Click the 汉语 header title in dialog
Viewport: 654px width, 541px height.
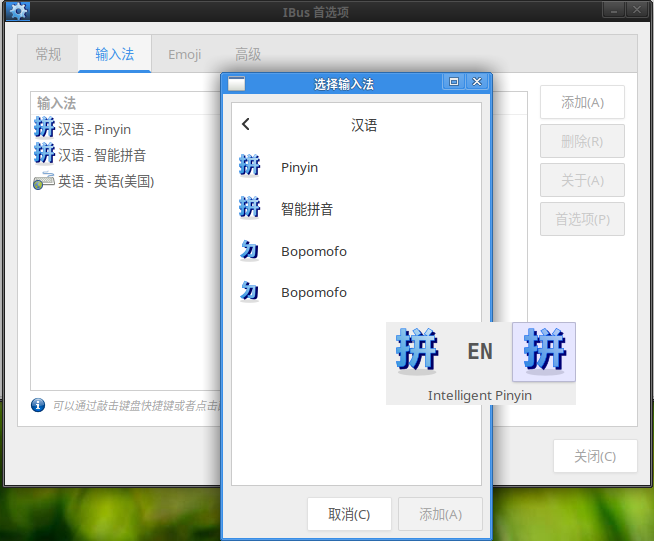coord(364,125)
